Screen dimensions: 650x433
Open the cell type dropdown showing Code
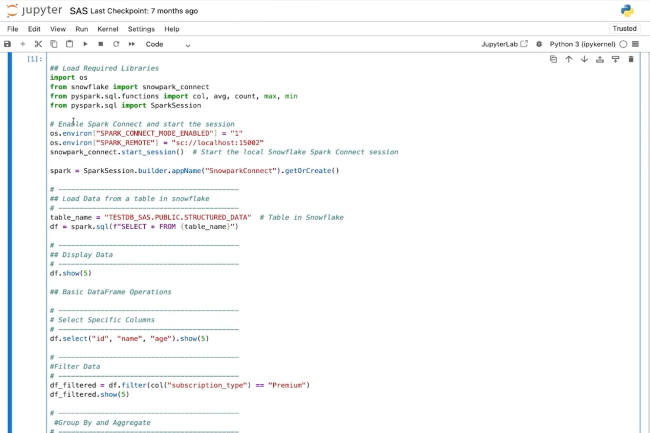tap(168, 44)
